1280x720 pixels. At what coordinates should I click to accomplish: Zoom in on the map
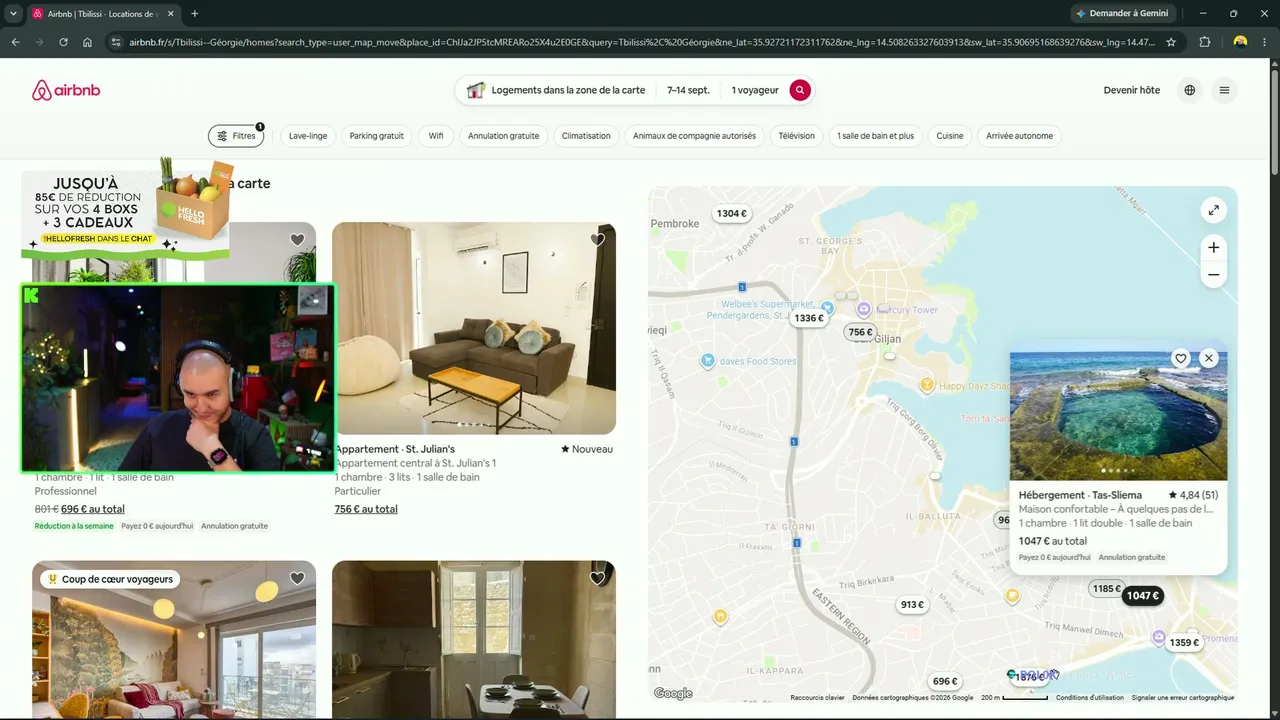pos(1213,247)
